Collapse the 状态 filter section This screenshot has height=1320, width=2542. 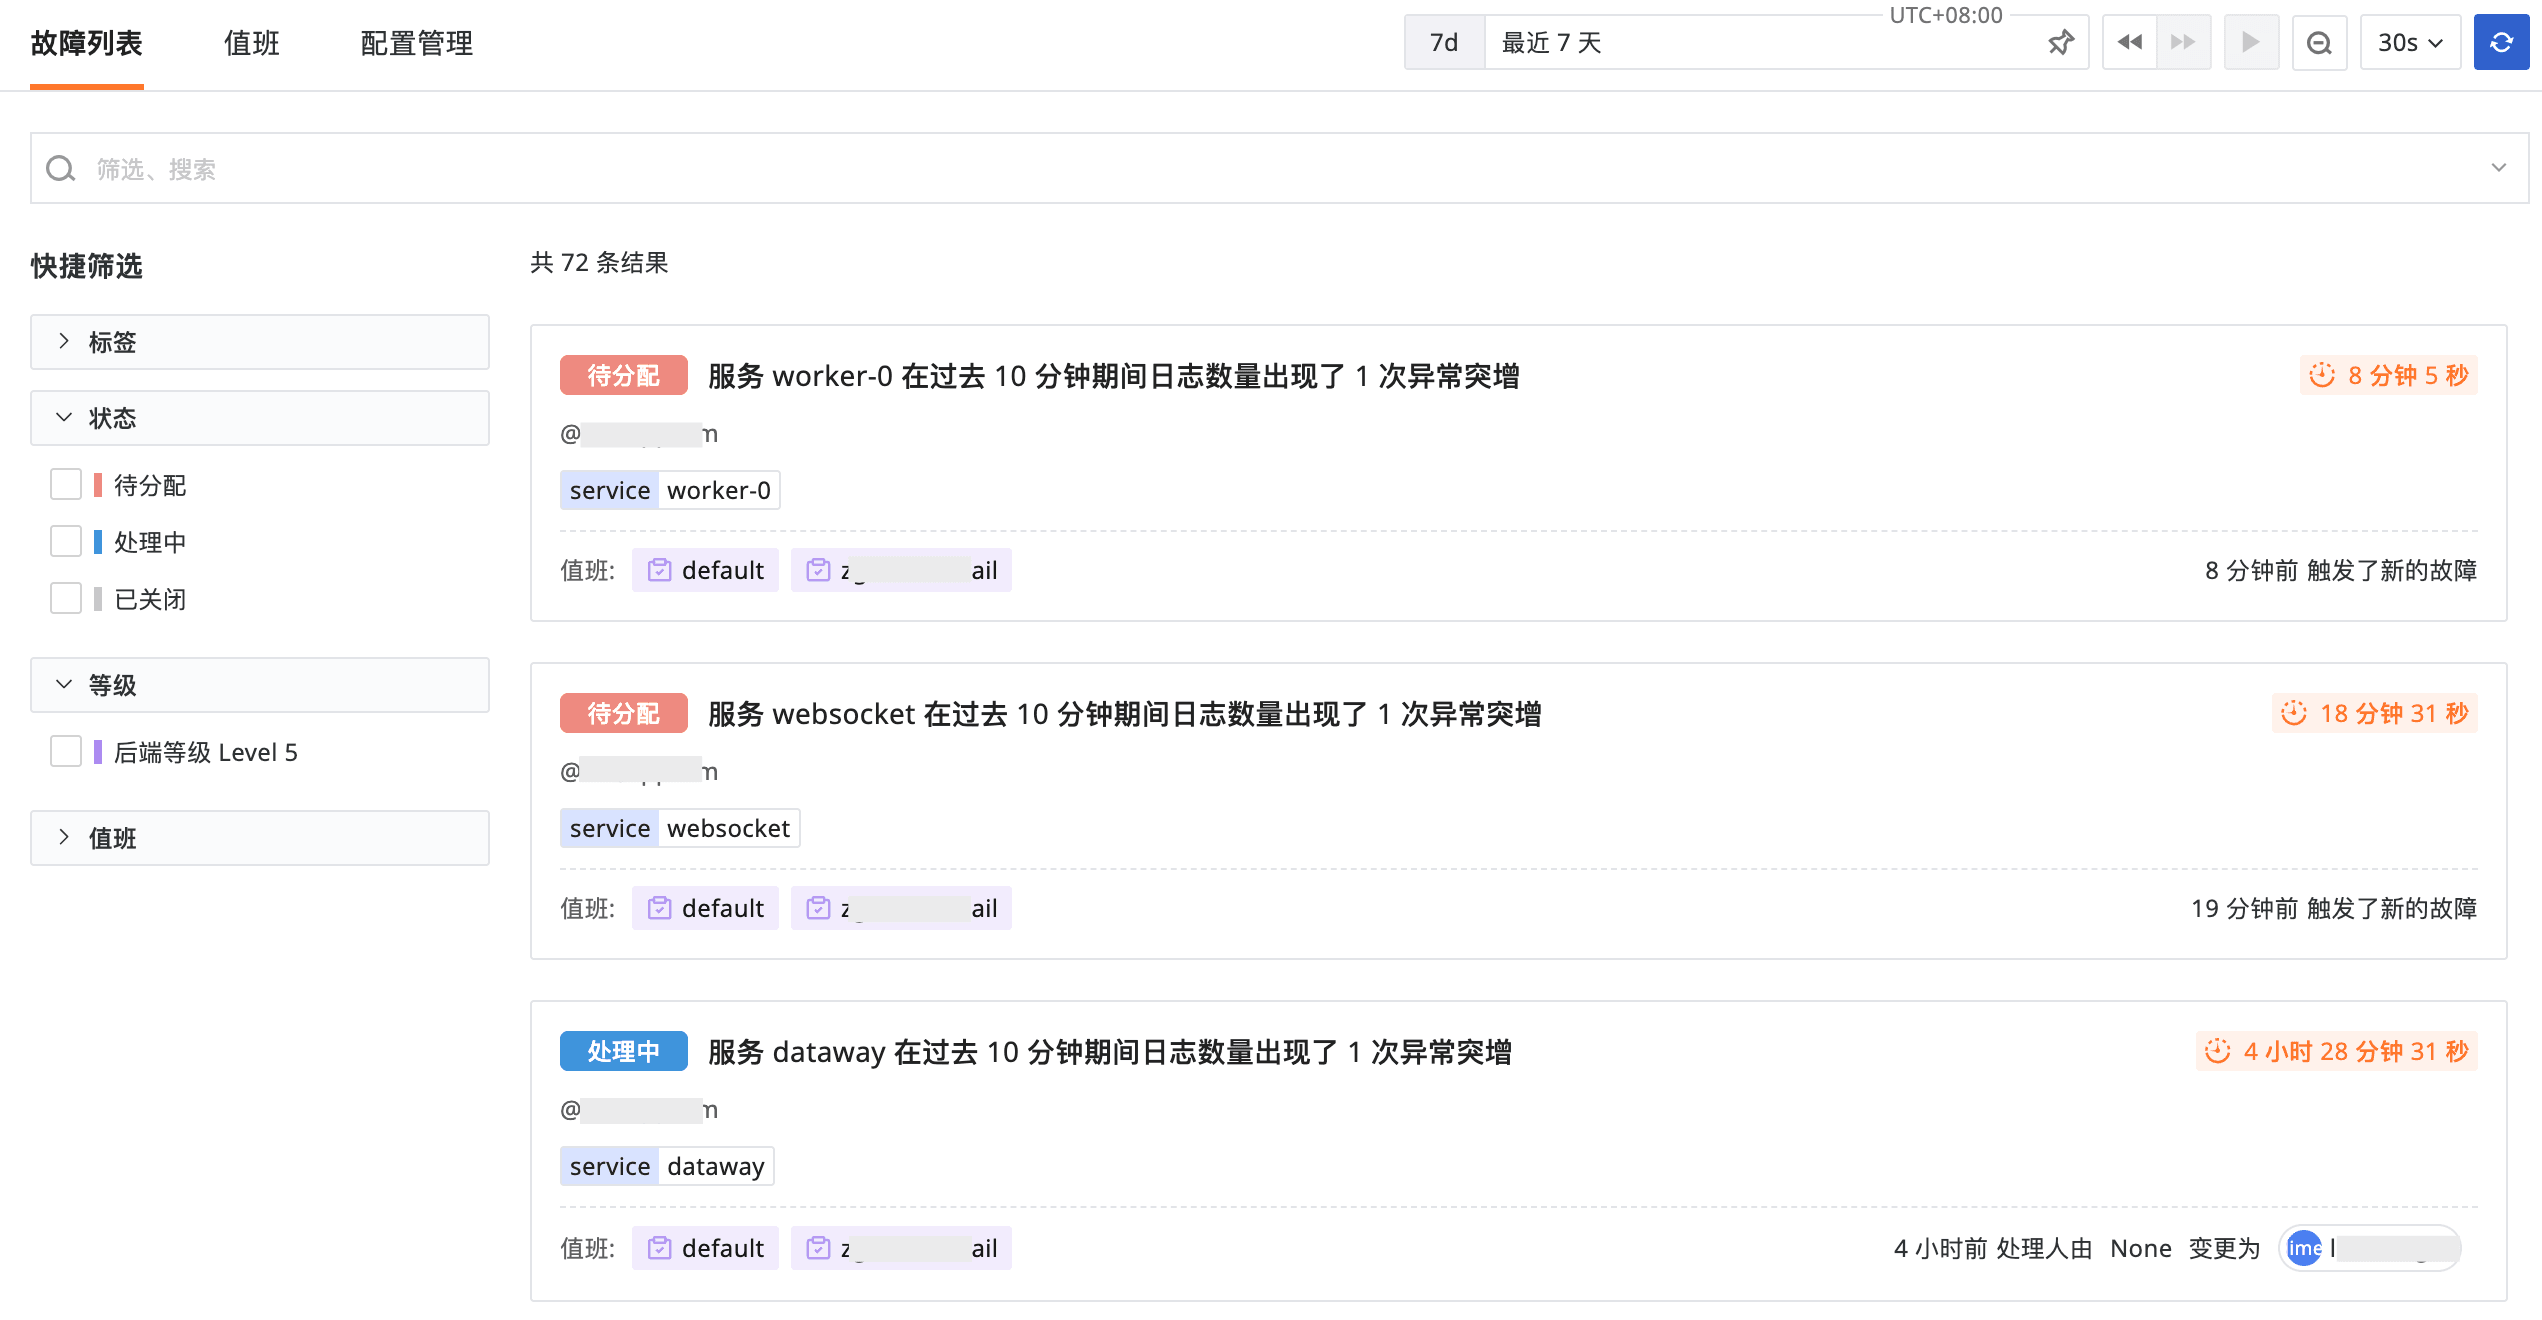point(260,418)
